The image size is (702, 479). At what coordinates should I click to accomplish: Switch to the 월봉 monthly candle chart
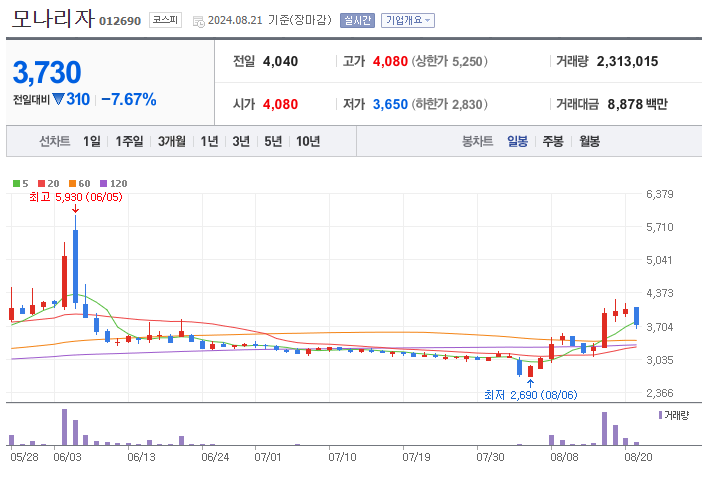[x=590, y=141]
